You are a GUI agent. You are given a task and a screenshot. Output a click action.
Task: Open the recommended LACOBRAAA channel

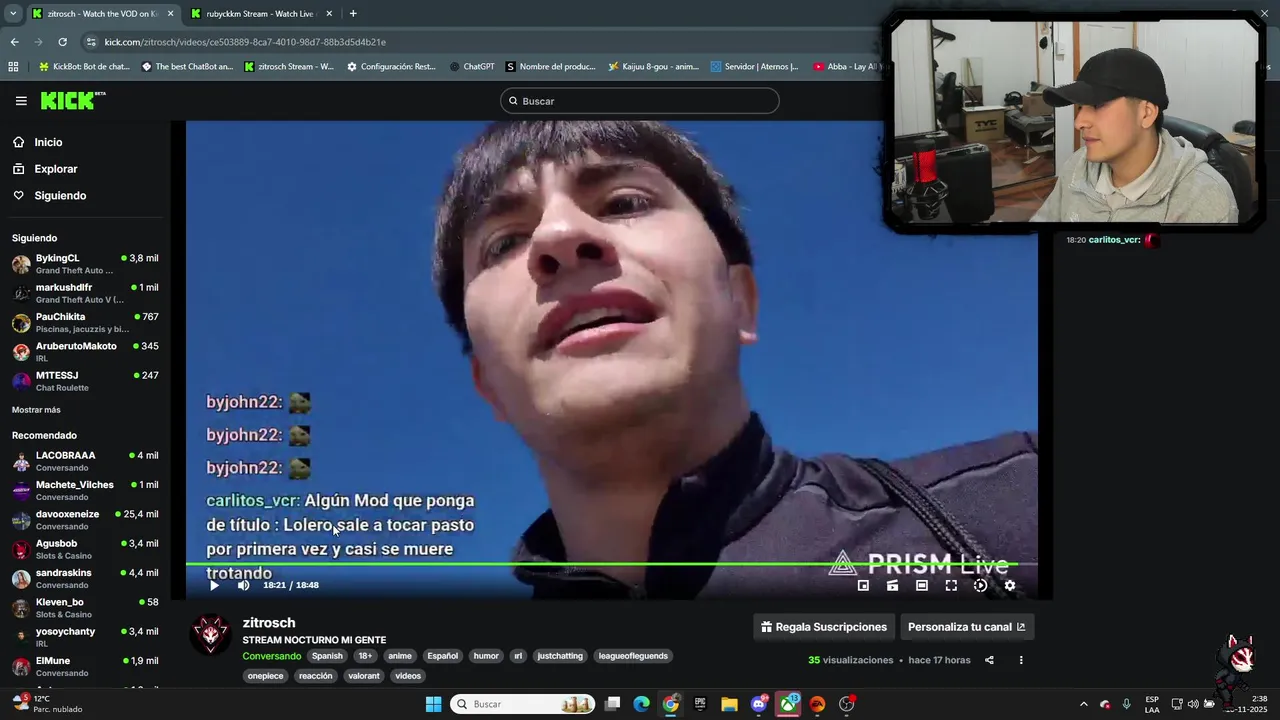tap(85, 461)
